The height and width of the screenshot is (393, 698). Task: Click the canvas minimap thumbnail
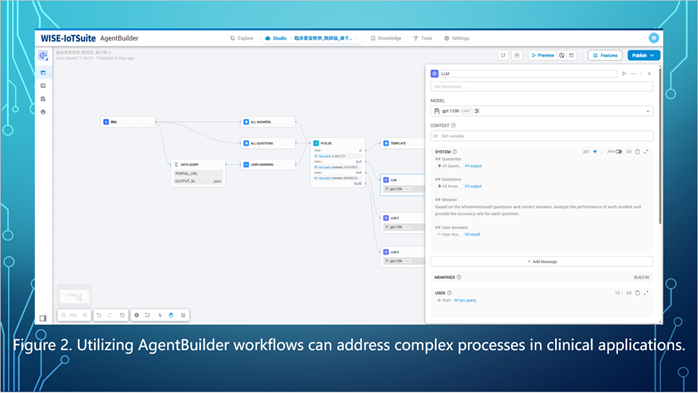(x=74, y=296)
